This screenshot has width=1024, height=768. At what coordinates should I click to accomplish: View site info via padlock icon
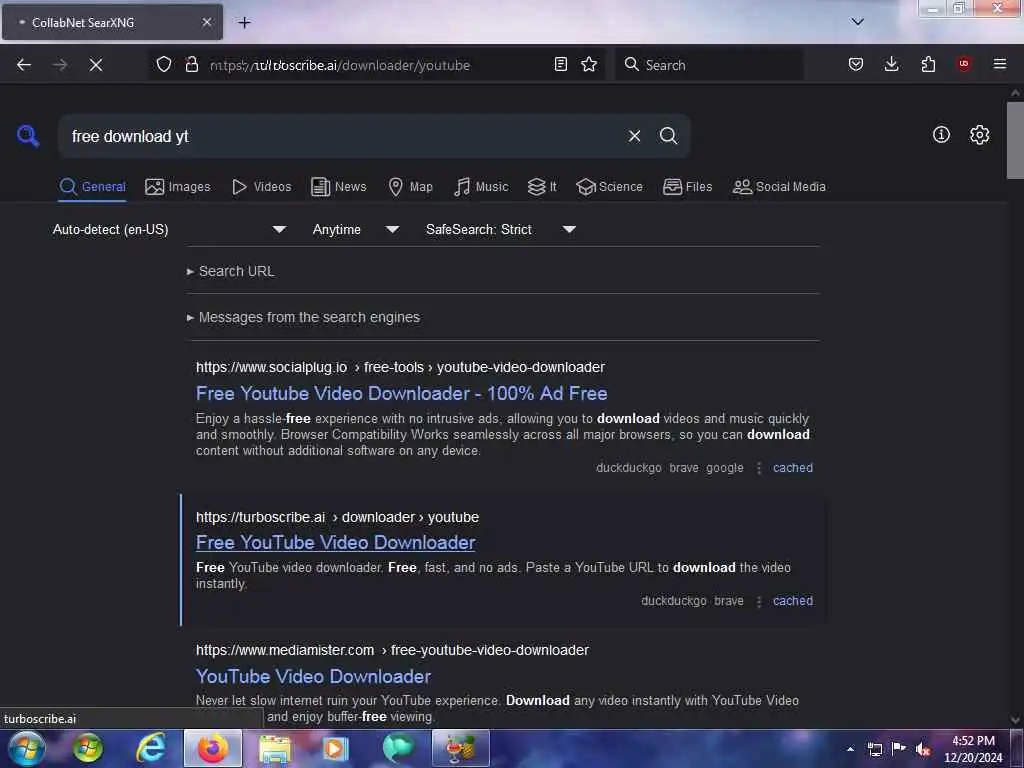[191, 65]
